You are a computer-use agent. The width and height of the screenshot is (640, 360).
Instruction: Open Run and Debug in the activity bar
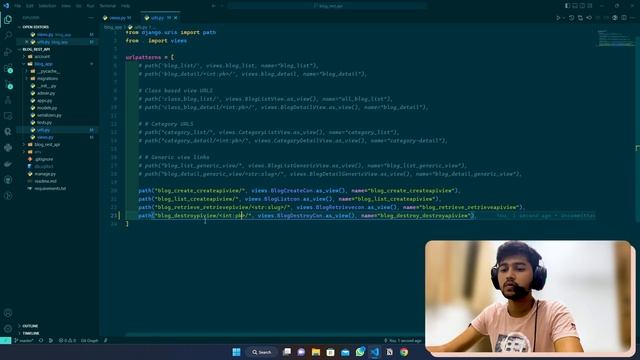[8, 52]
